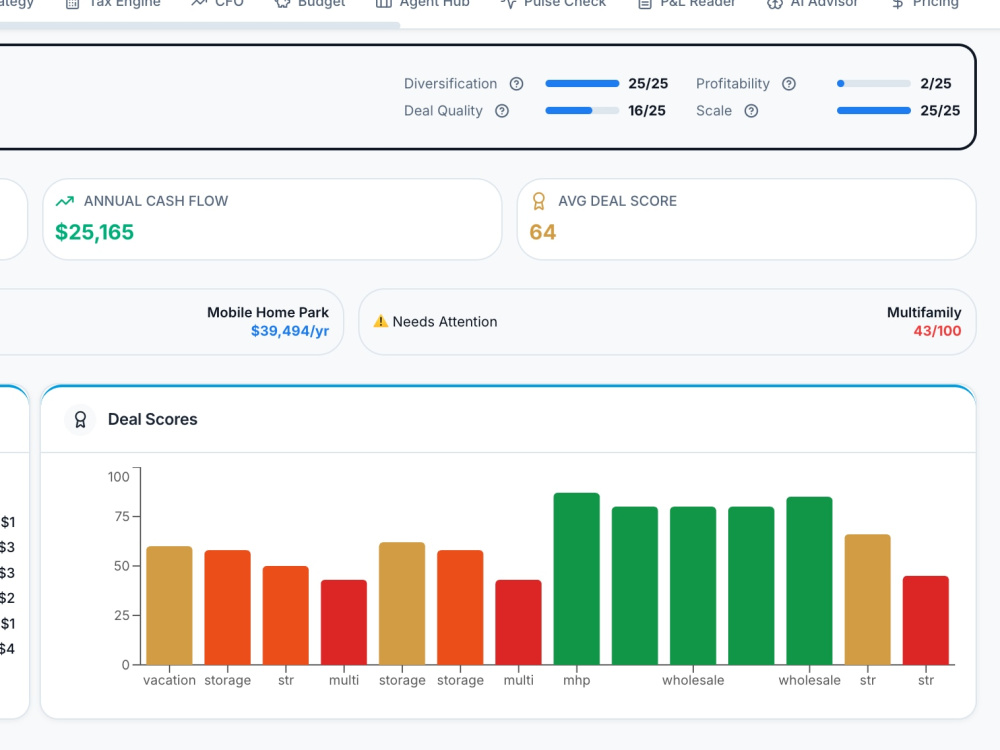Open the Profitability help tooltip icon
Viewport: 1000px width, 750px height.
click(789, 84)
